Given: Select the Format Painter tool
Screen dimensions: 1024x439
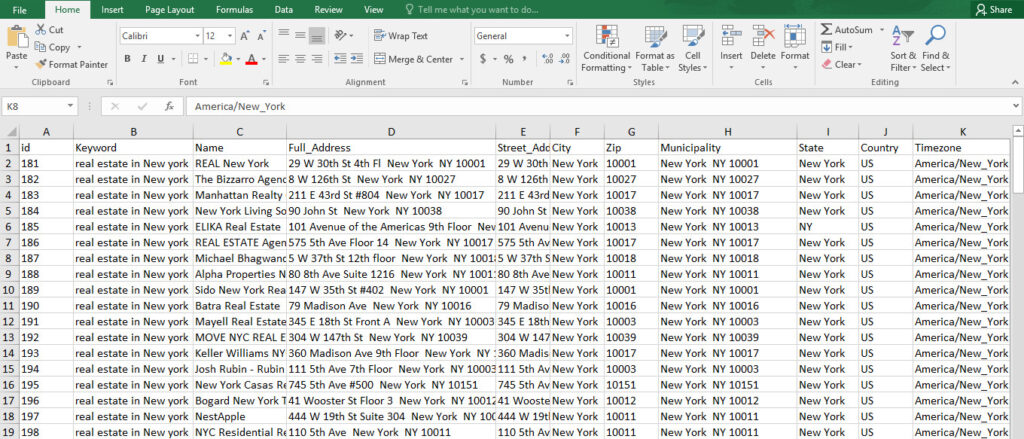Looking at the screenshot, I should point(72,64).
